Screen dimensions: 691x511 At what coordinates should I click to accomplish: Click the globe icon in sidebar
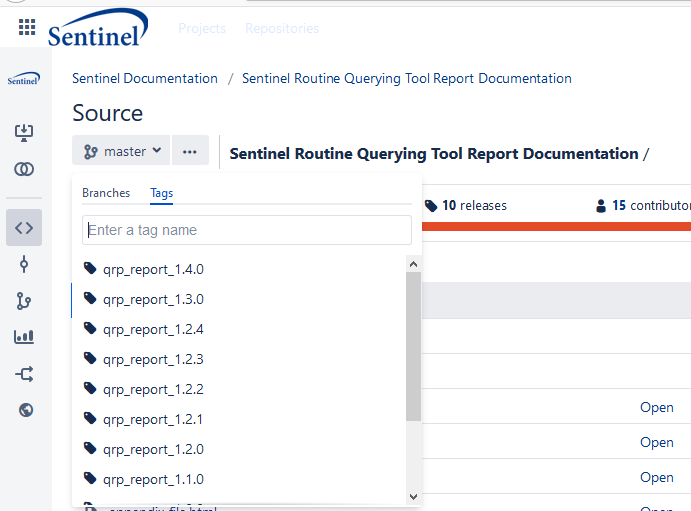[26, 409]
